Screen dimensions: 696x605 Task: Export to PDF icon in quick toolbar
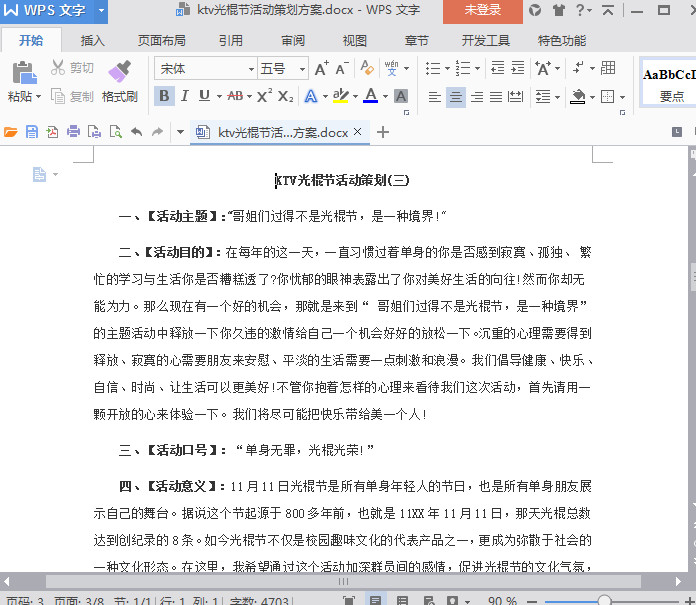click(x=52, y=132)
